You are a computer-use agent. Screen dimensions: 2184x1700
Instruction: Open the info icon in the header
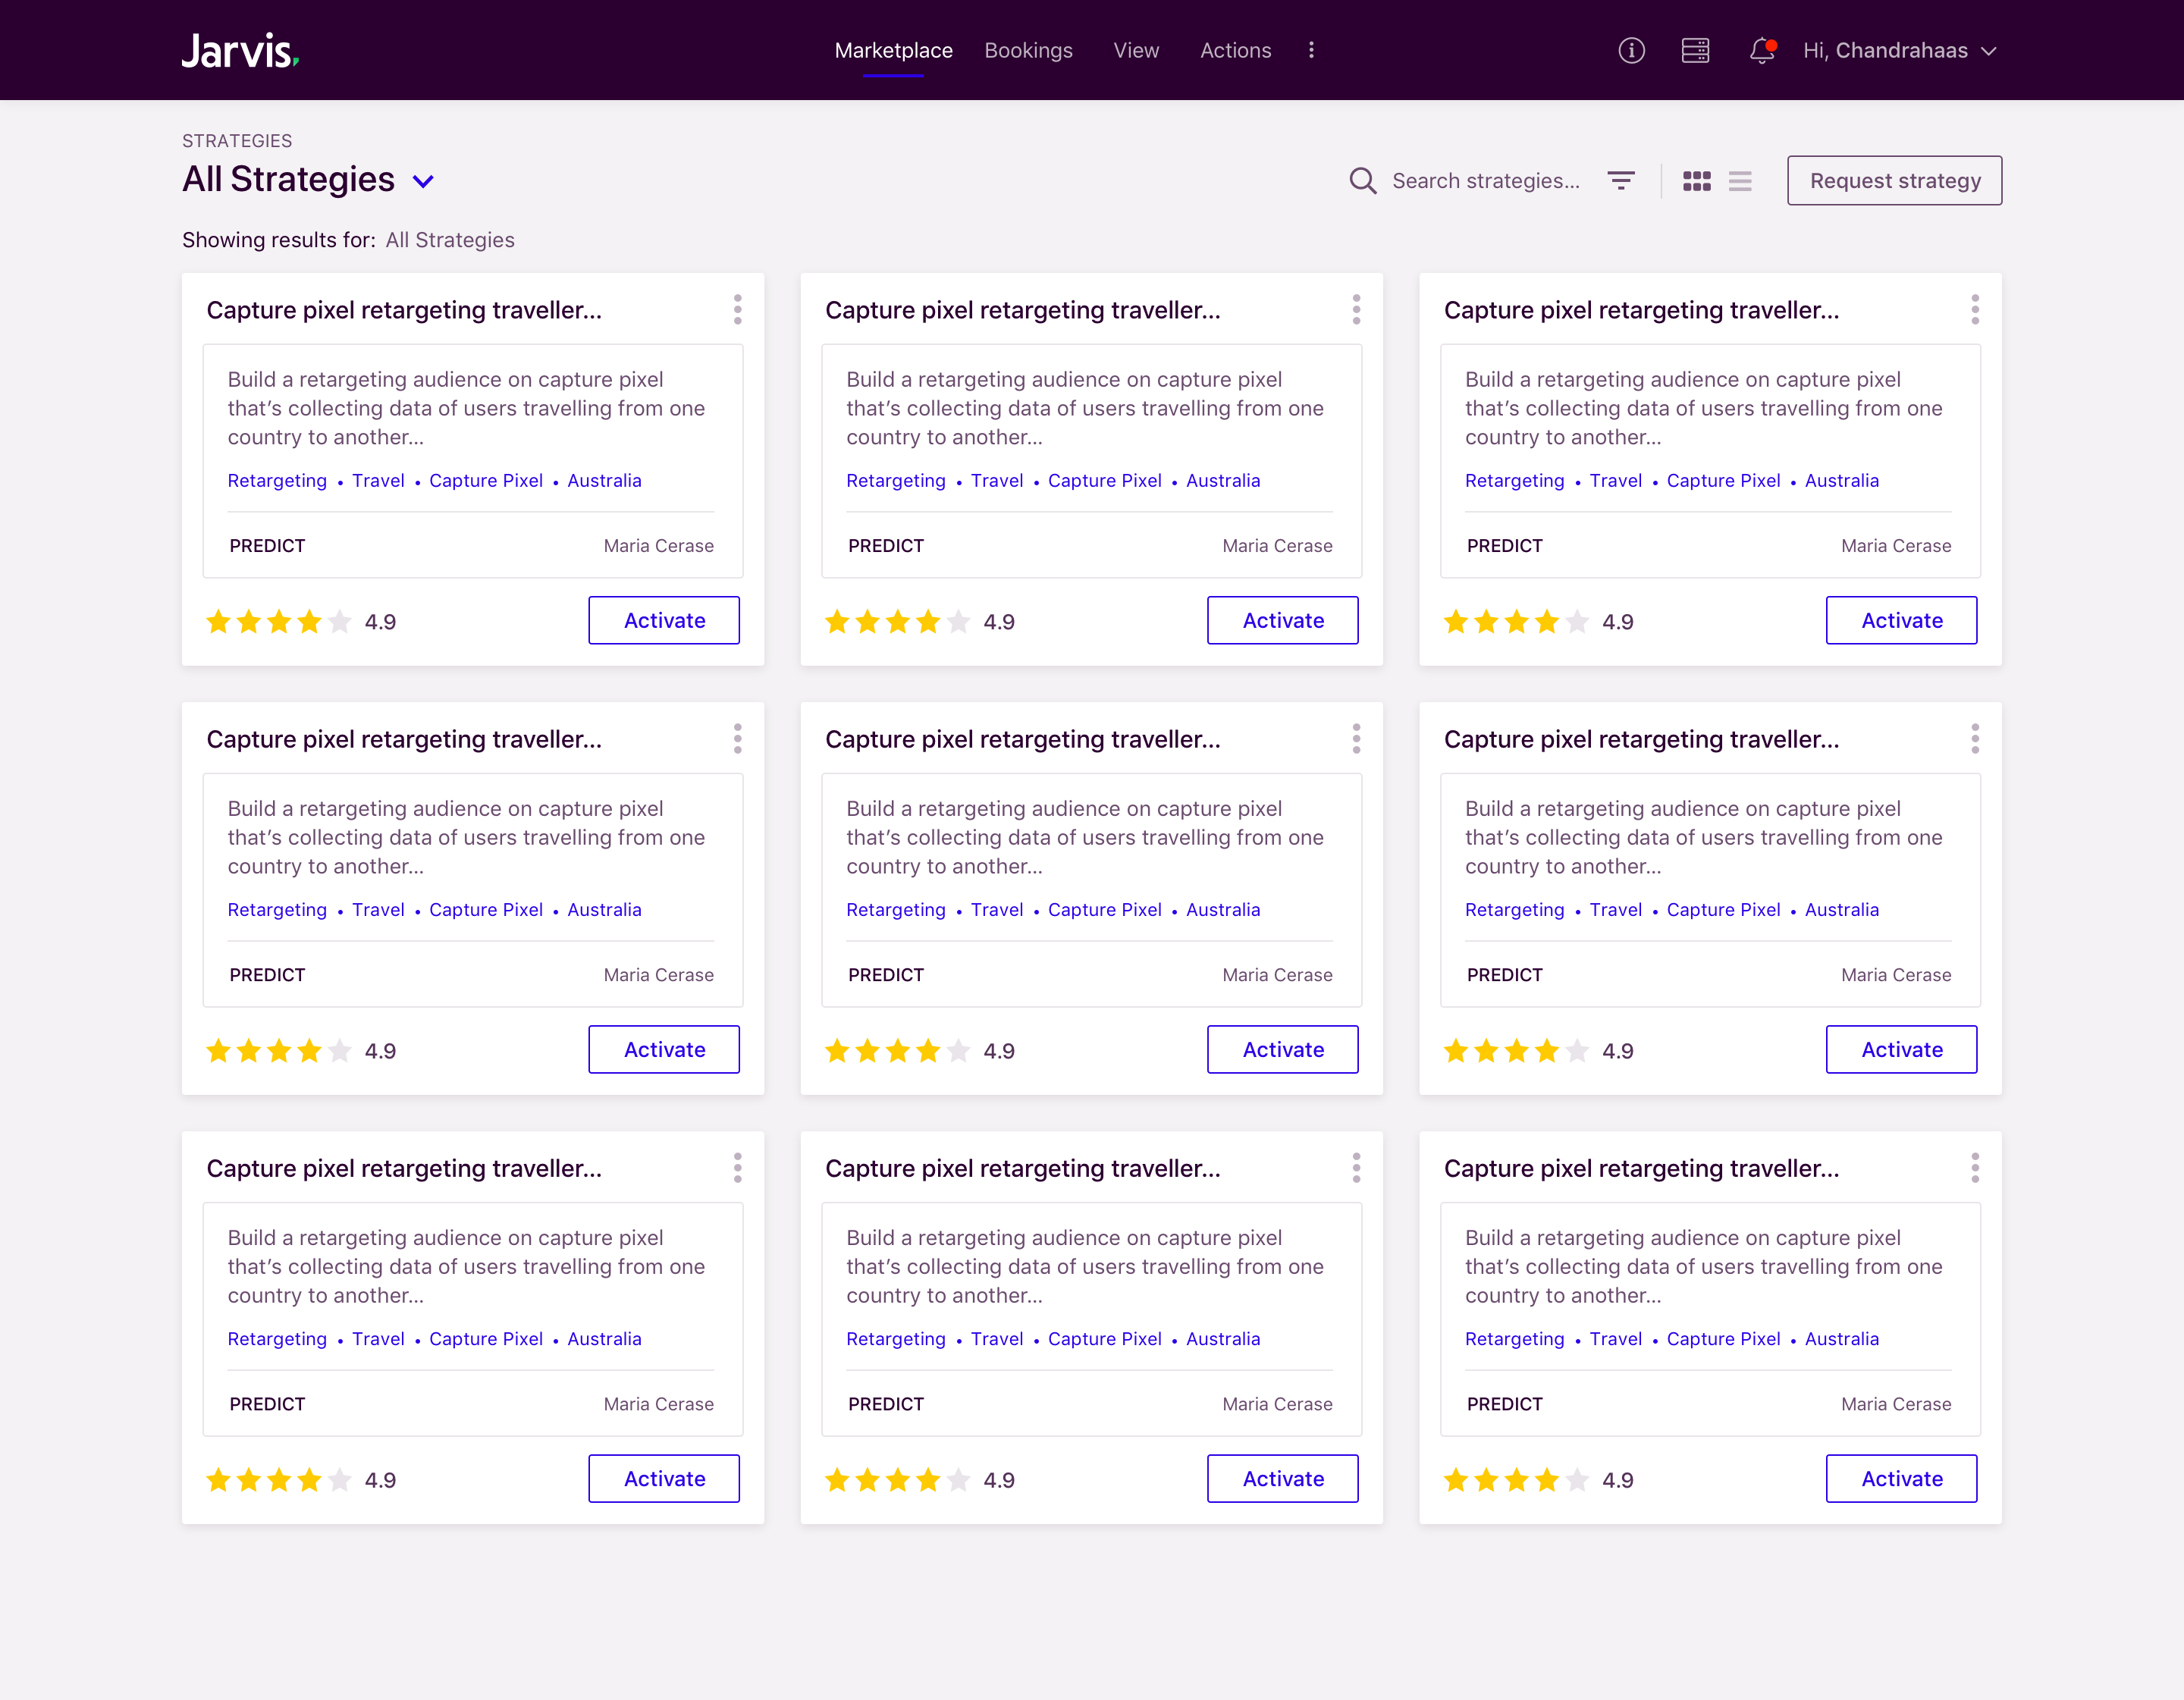coord(1631,50)
